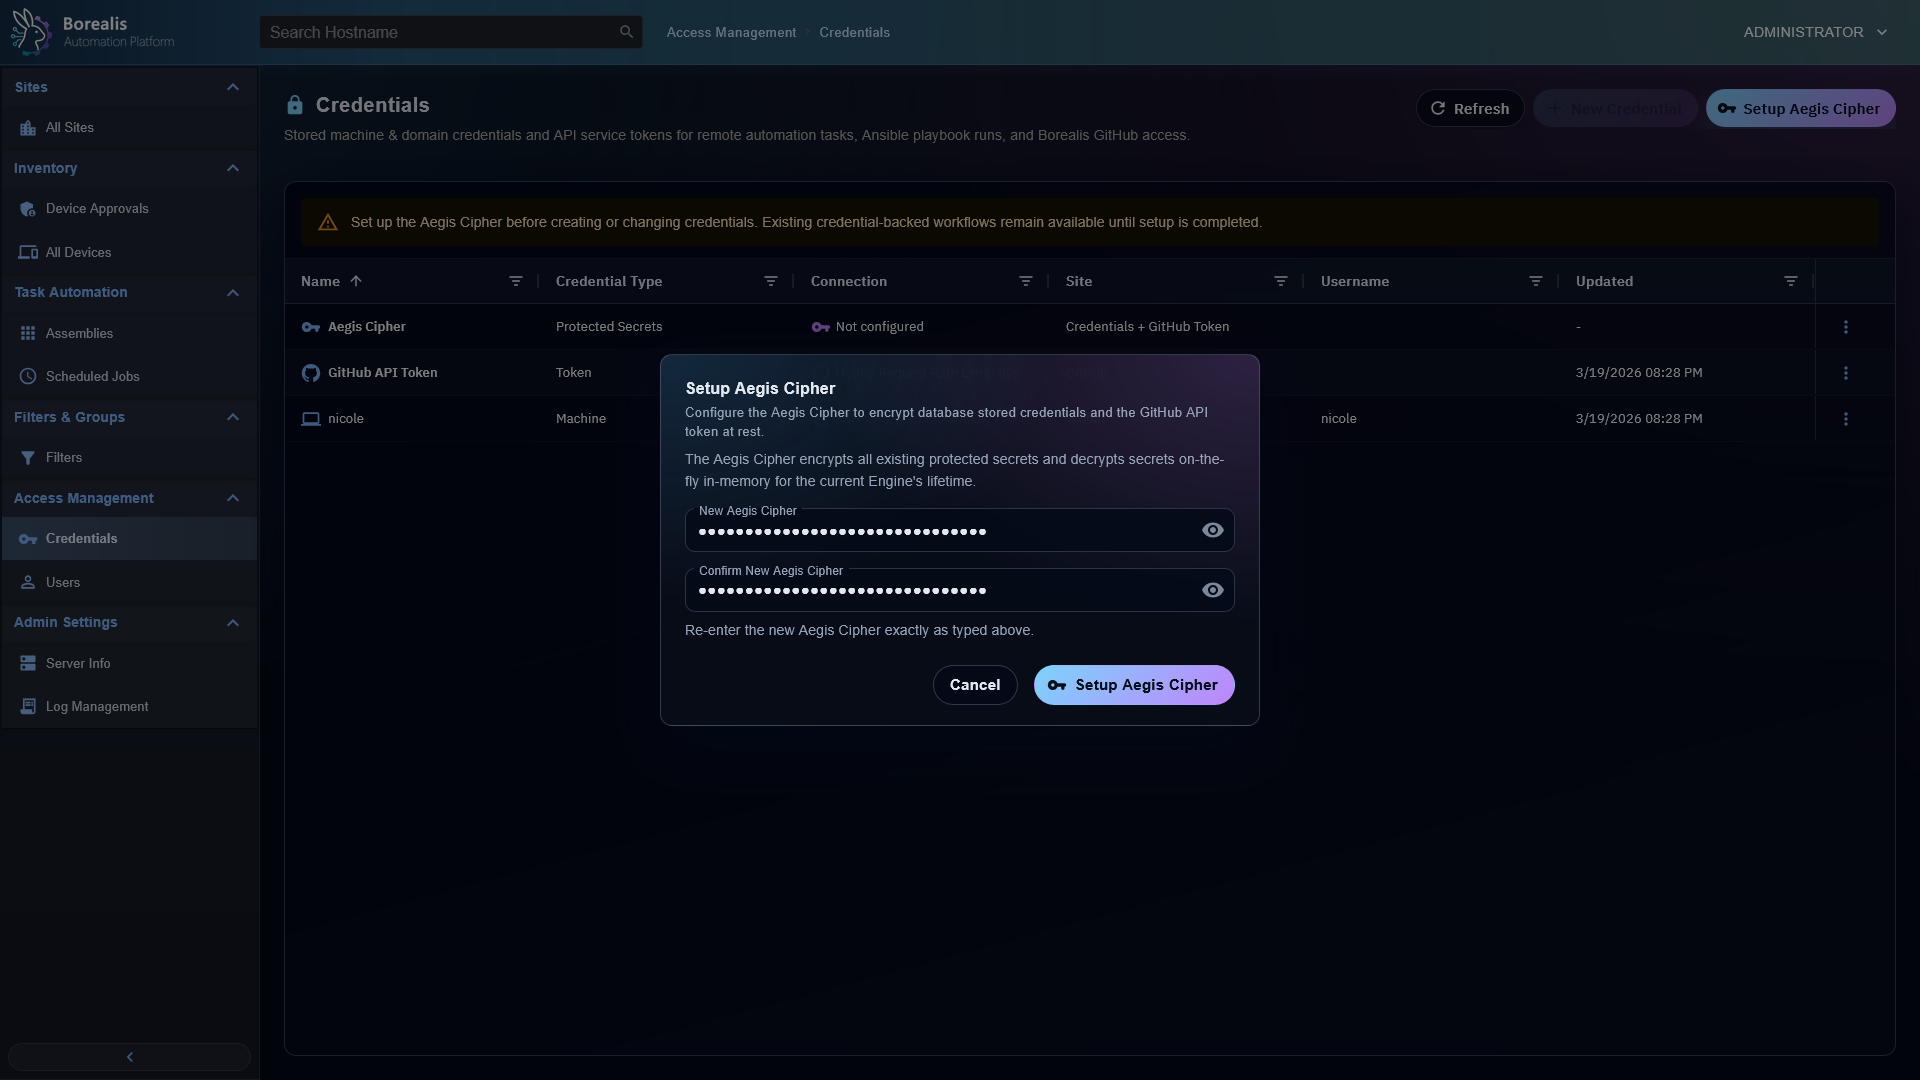The height and width of the screenshot is (1080, 1920).
Task: Click the Credentials breadcrumb
Action: [x=854, y=32]
